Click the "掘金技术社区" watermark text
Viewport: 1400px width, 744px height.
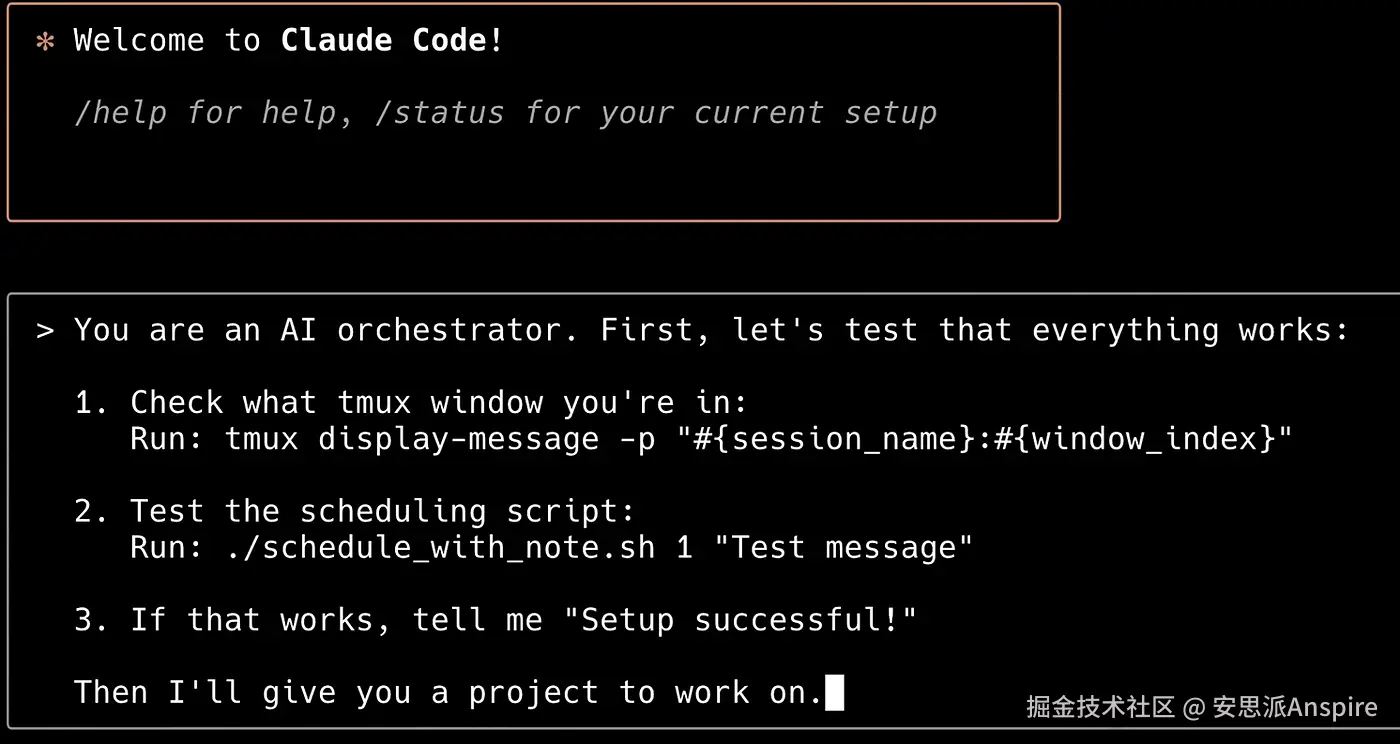pyautogui.click(x=1100, y=708)
